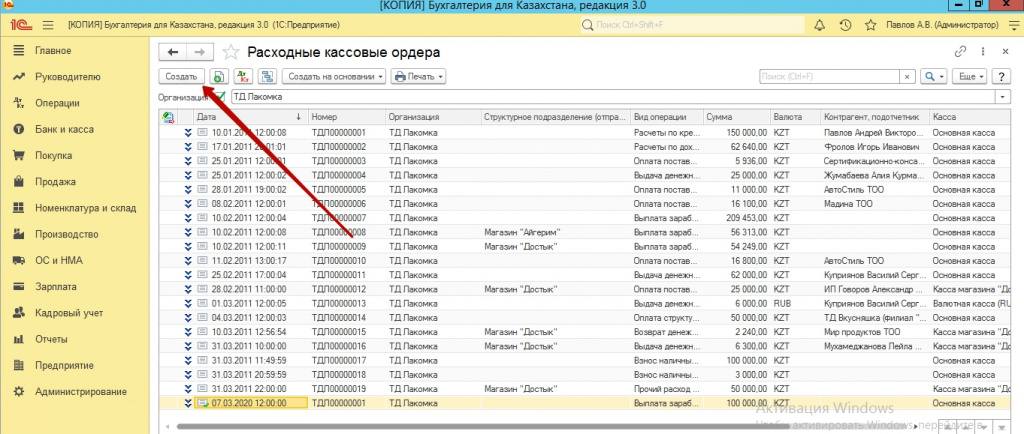This screenshot has width=1024, height=434.
Task: Open the notifications bell icon
Action: point(819,25)
